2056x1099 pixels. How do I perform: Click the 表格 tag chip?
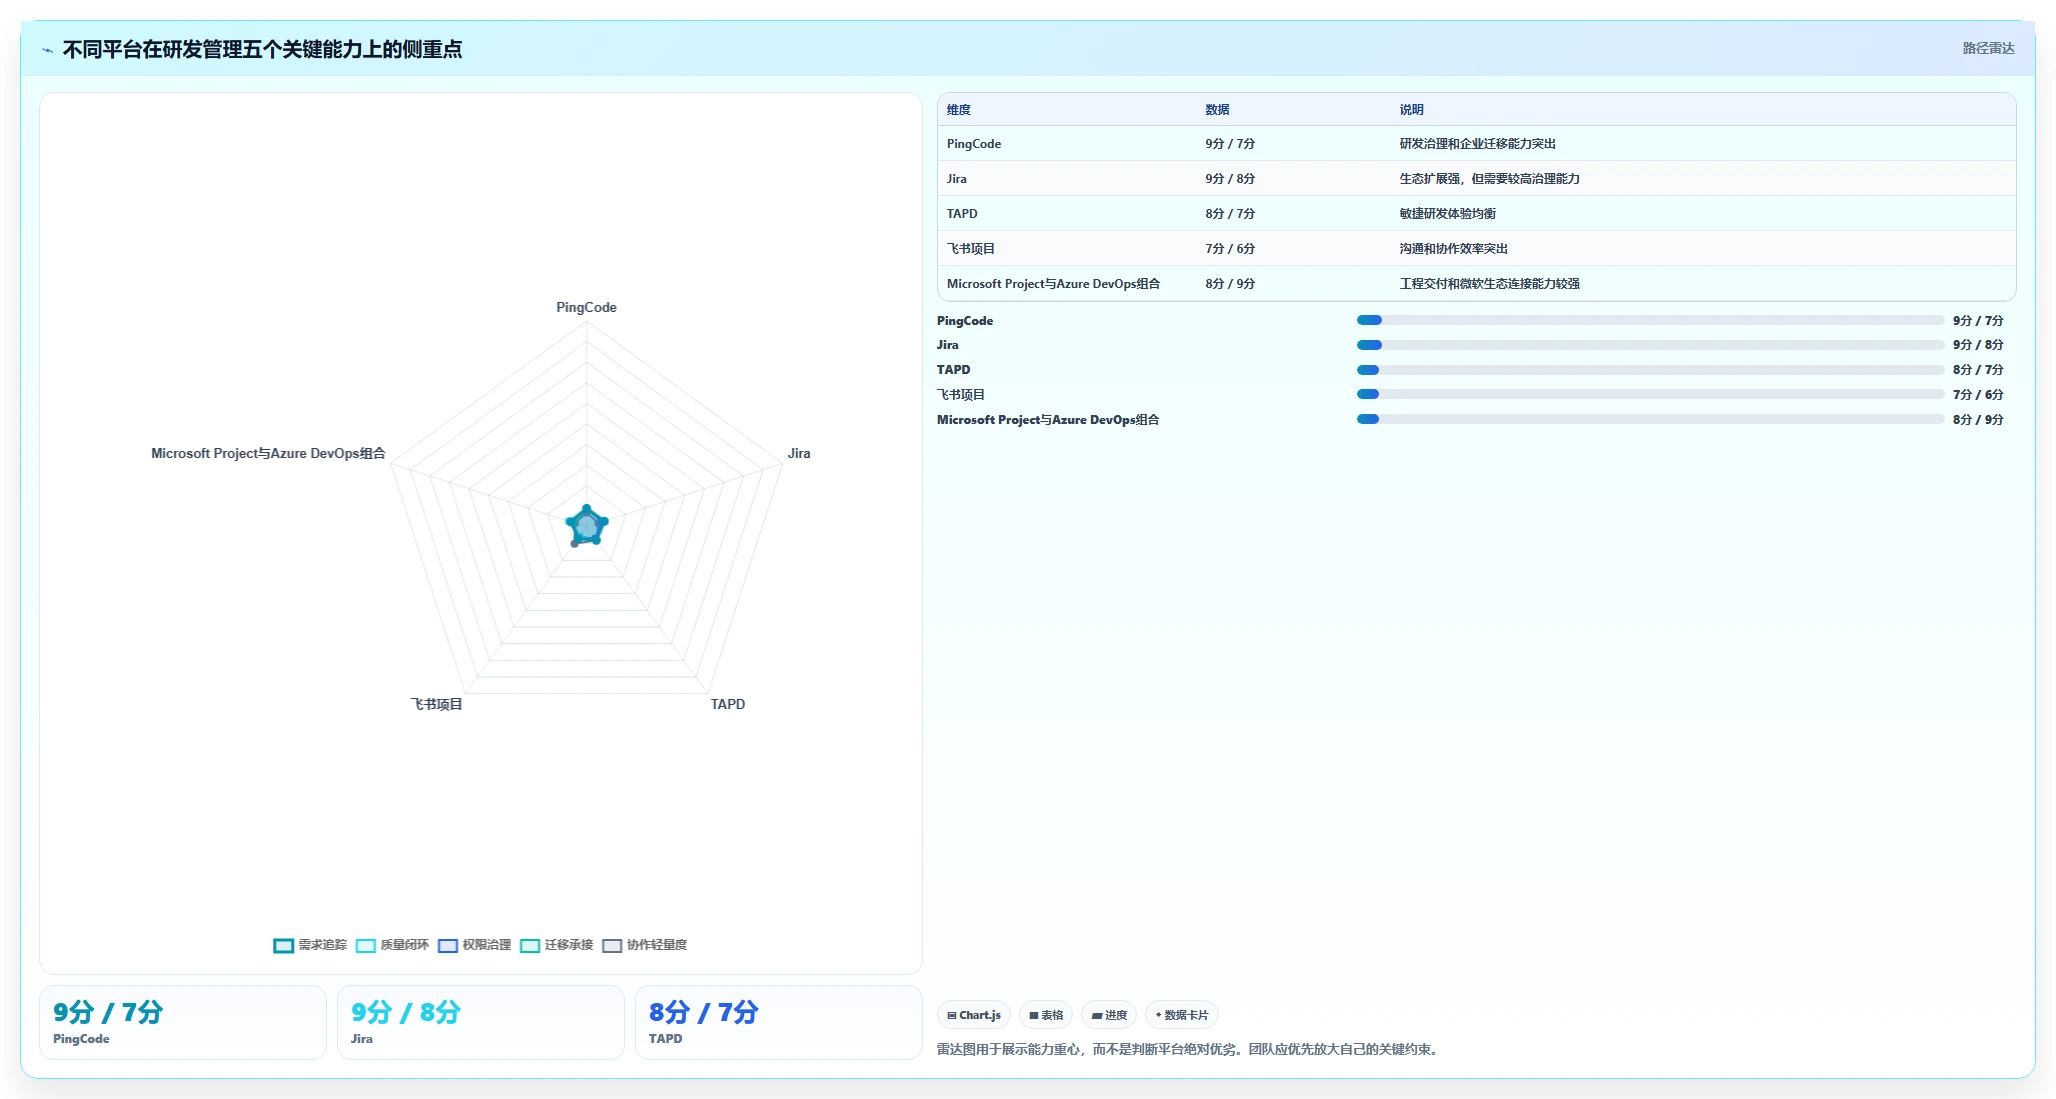(1046, 1015)
